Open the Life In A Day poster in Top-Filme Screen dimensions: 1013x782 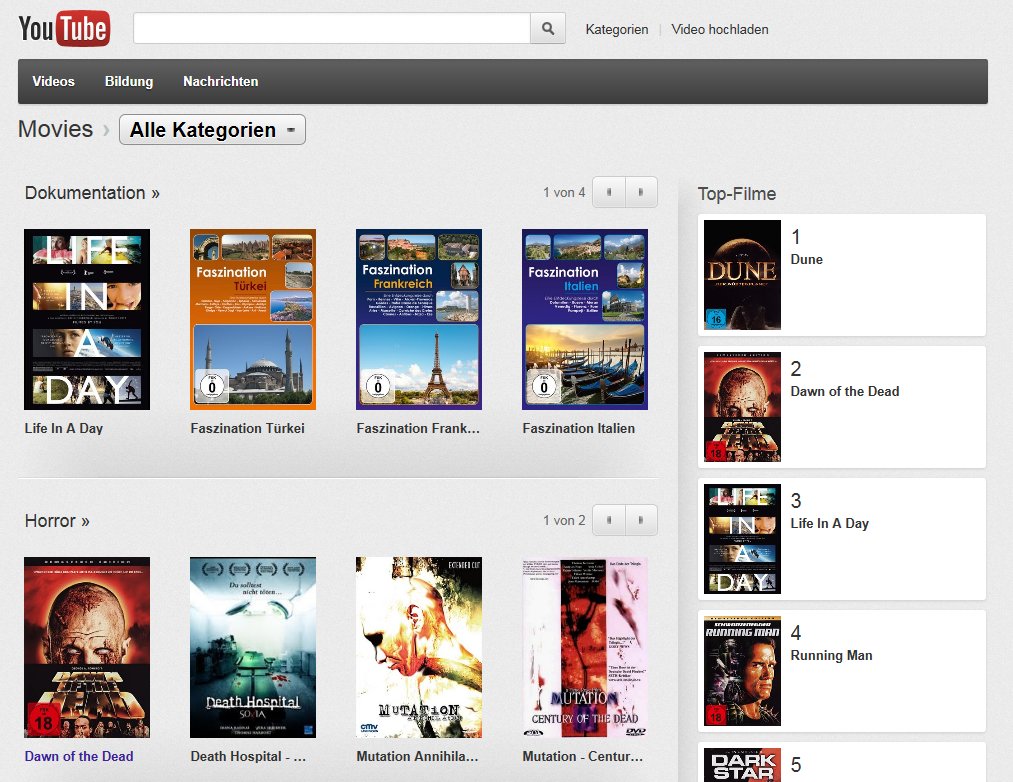coord(742,539)
